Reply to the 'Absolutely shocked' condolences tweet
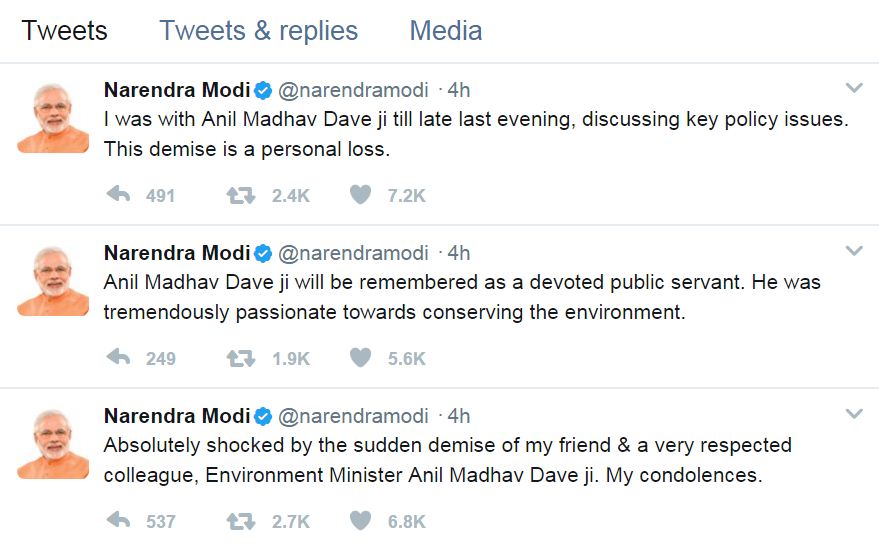 [118, 521]
